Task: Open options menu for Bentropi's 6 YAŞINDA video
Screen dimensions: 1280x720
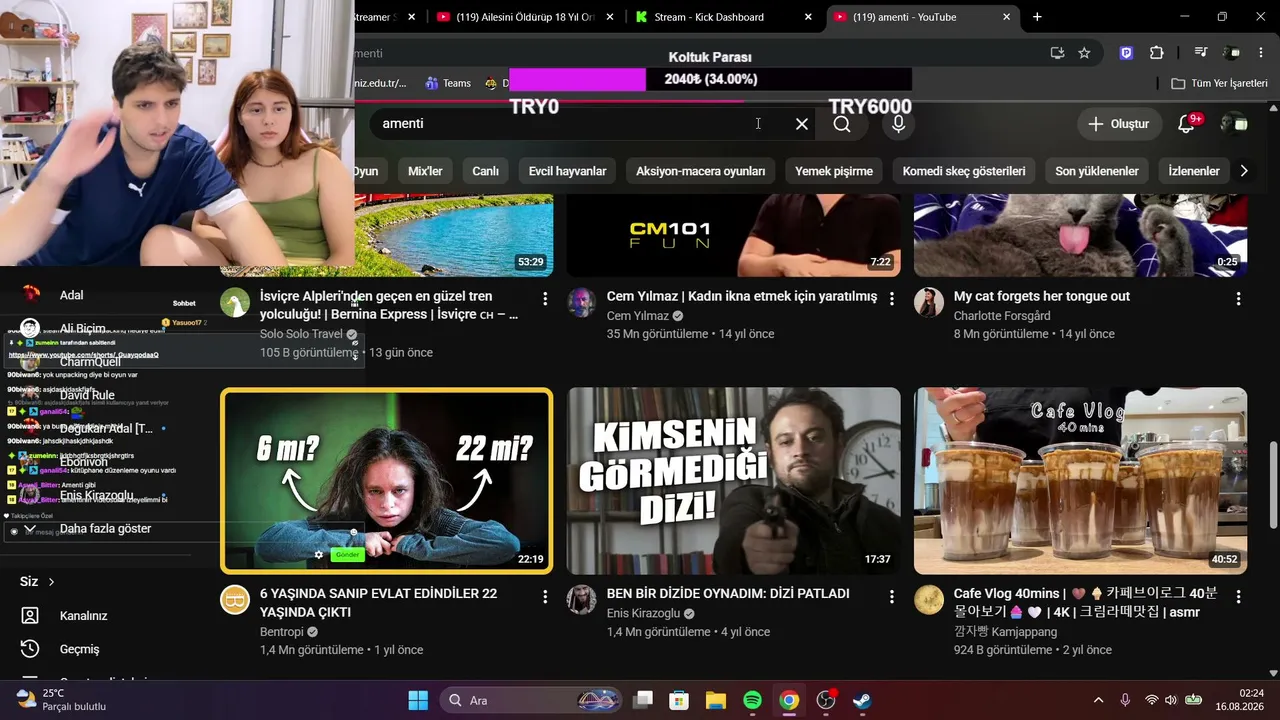Action: (545, 597)
